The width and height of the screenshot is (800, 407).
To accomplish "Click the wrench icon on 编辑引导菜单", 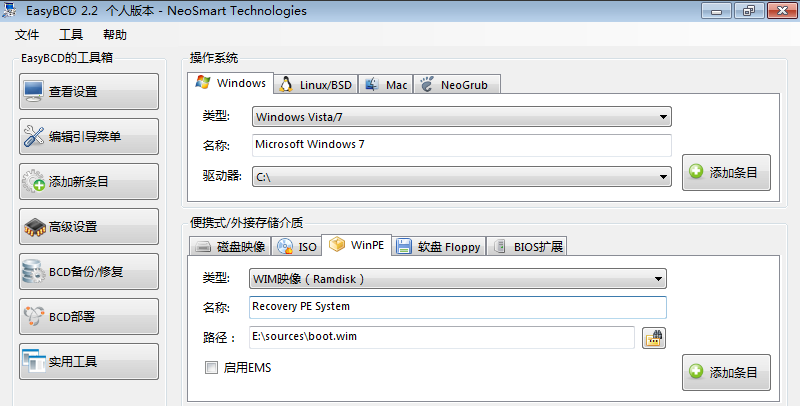I will click(34, 136).
